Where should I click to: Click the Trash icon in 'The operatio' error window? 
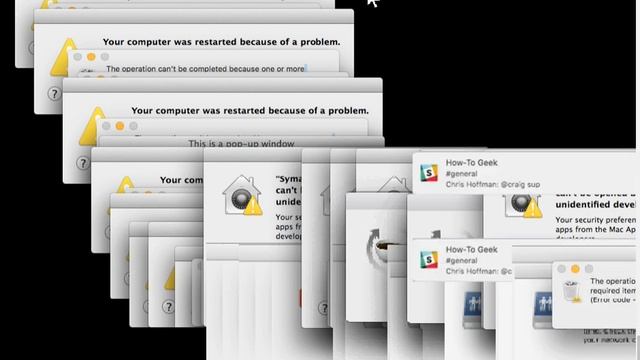click(571, 291)
